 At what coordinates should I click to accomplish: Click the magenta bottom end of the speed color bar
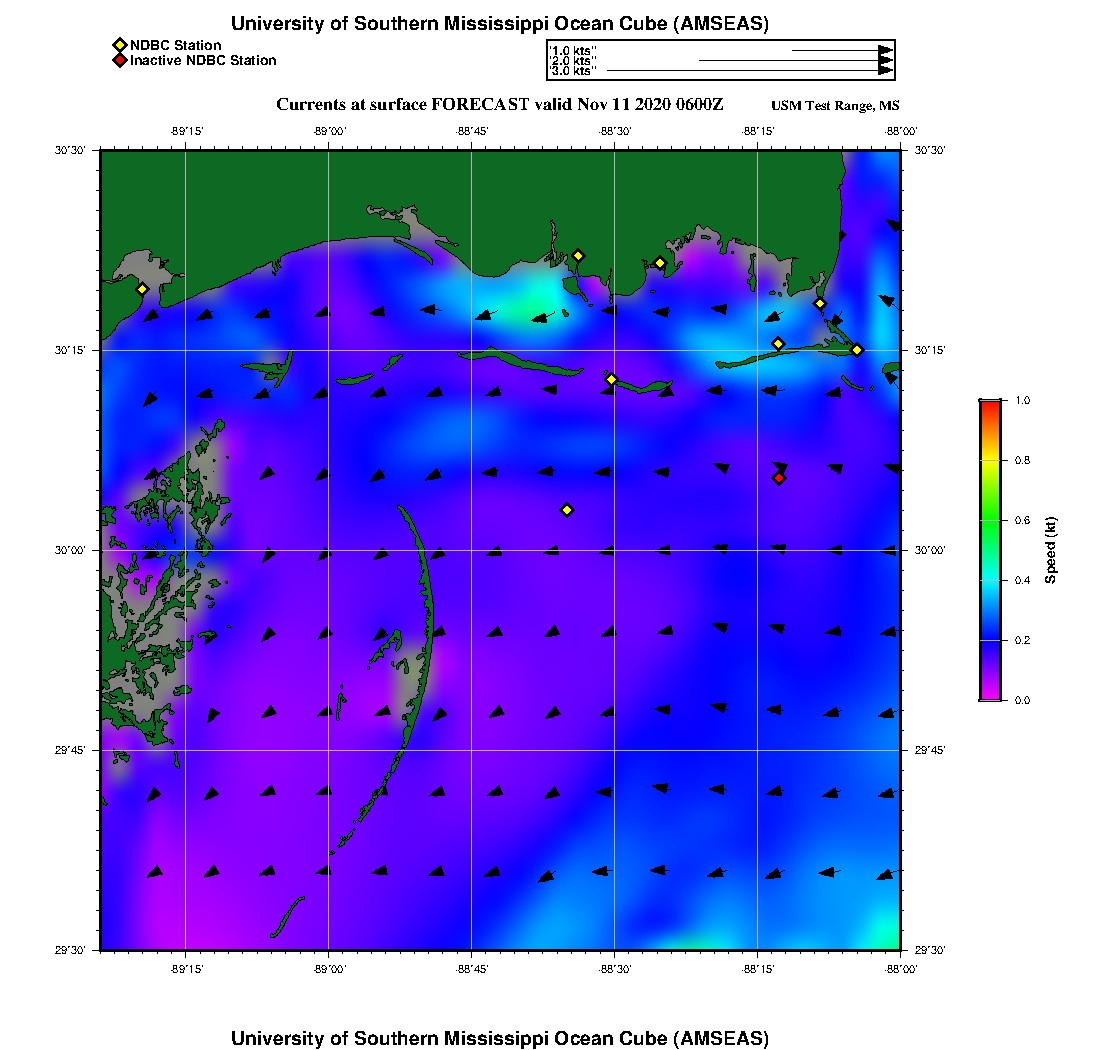pos(991,694)
